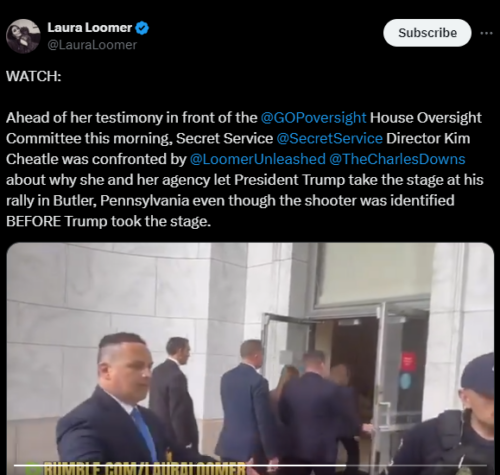Click the teal round sticker on the door
Image resolution: width=500 pixels, height=475 pixels.
click(x=406, y=381)
